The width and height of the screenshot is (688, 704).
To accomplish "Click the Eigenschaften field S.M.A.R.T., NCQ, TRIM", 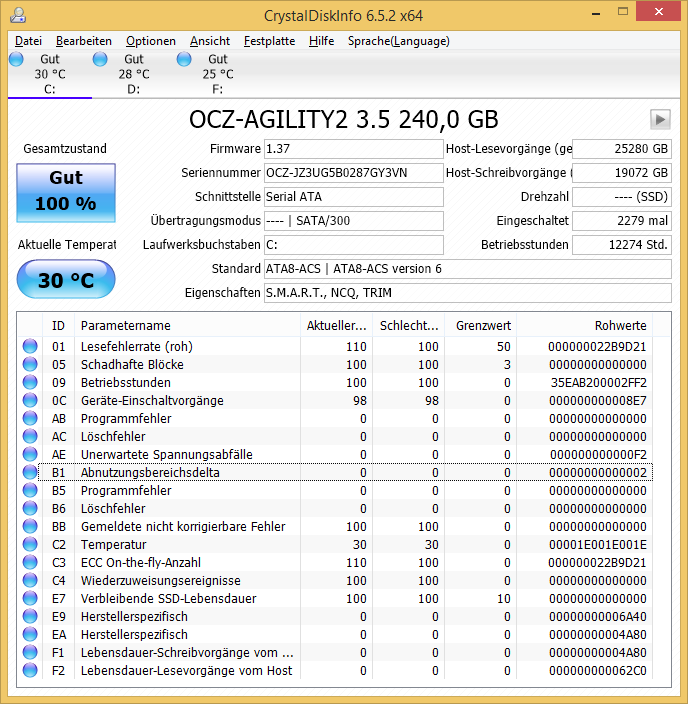I will point(467,293).
